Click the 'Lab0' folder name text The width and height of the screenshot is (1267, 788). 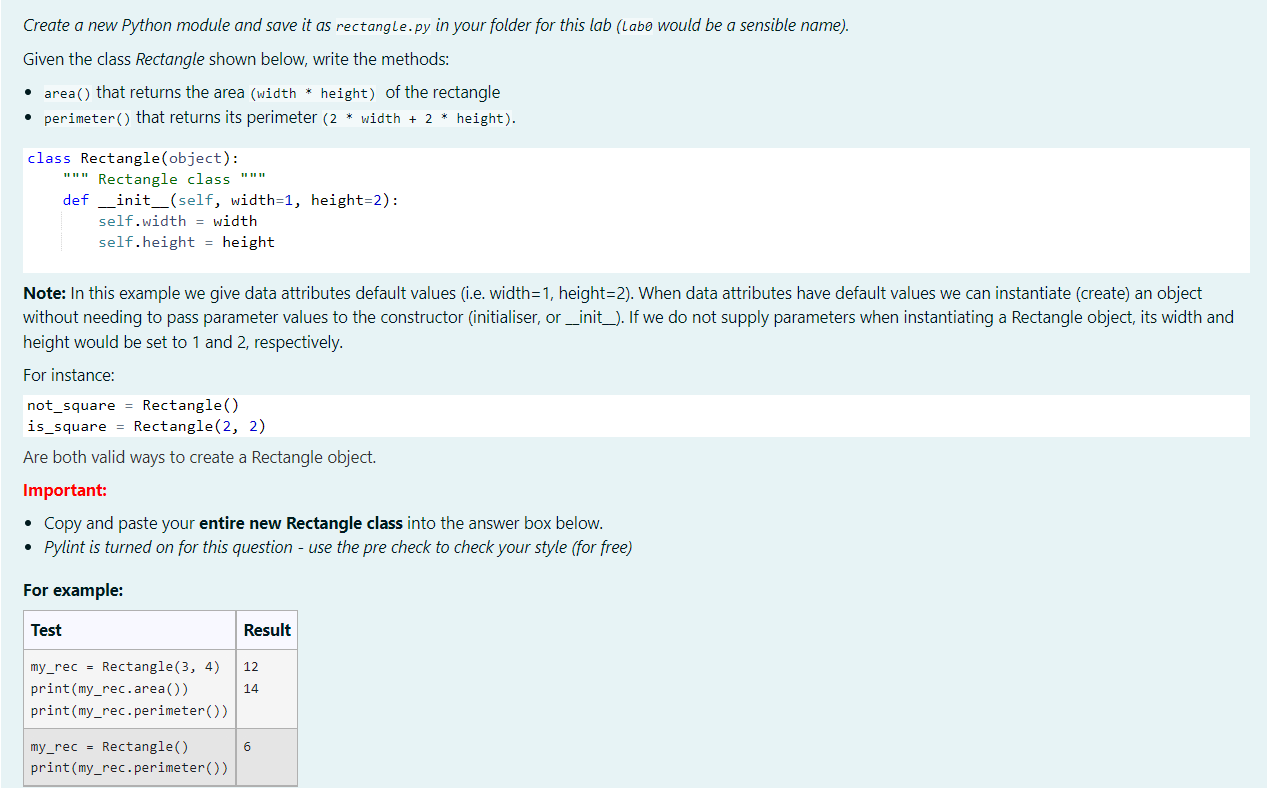(636, 26)
